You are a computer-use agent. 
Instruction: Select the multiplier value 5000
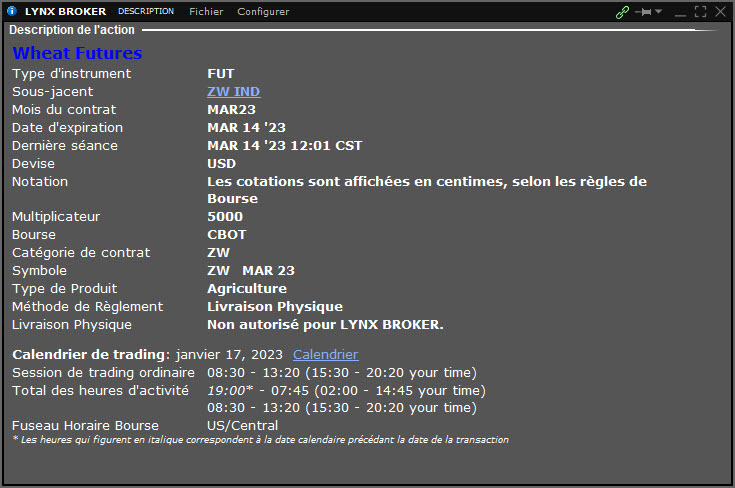pos(225,217)
